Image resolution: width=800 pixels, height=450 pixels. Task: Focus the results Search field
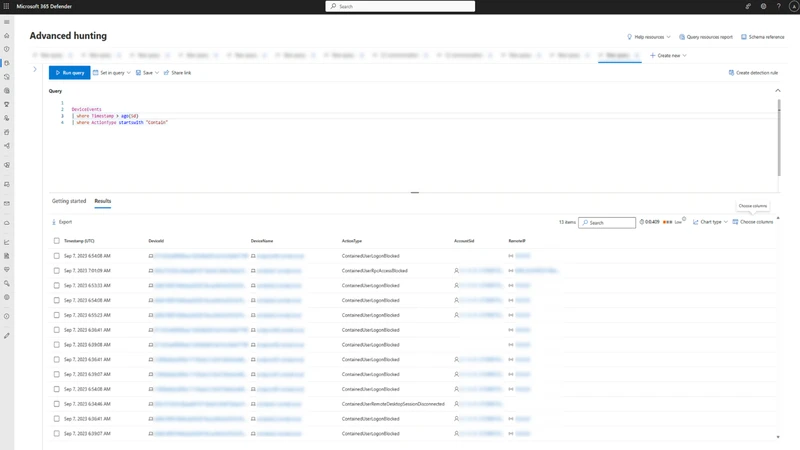point(607,222)
